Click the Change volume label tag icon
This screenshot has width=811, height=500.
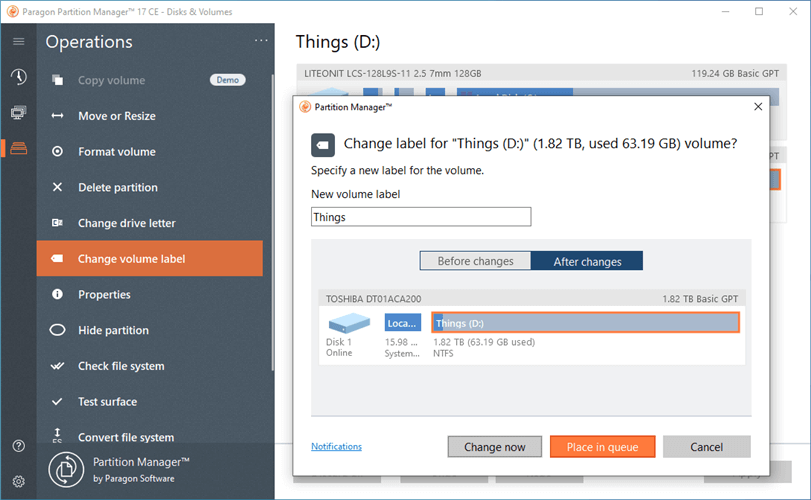(57, 258)
